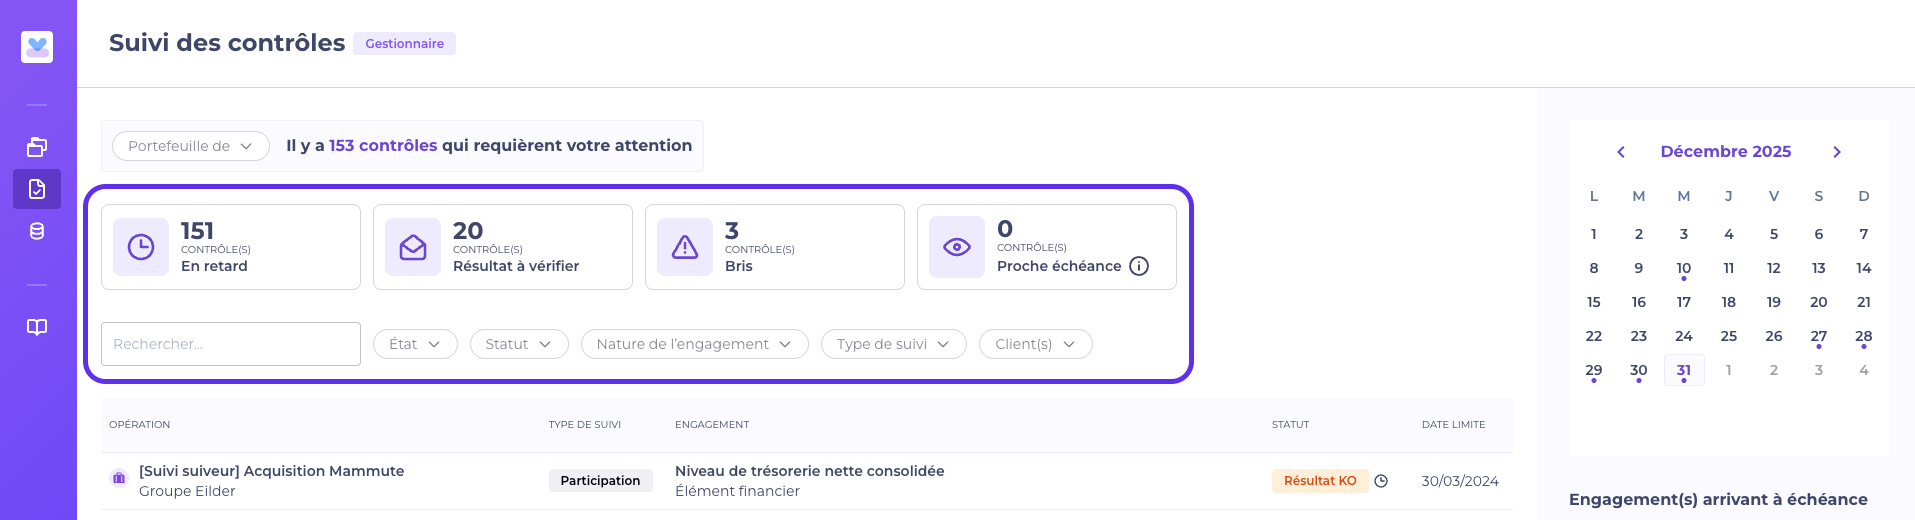The width and height of the screenshot is (1915, 520).
Task: Open the database sidebar icon
Action: point(37,231)
